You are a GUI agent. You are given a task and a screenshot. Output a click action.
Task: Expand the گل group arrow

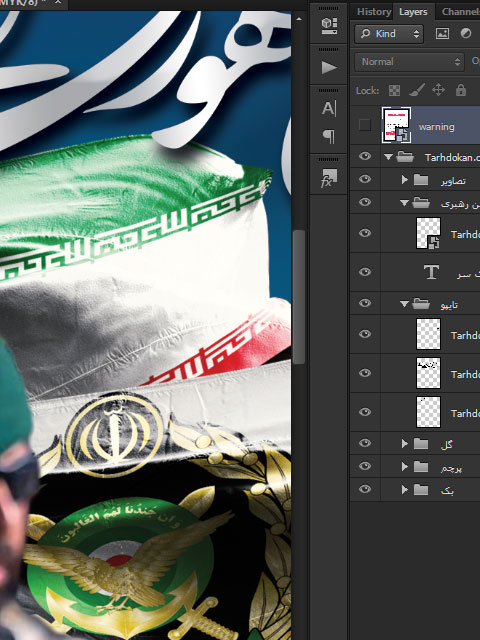click(404, 444)
